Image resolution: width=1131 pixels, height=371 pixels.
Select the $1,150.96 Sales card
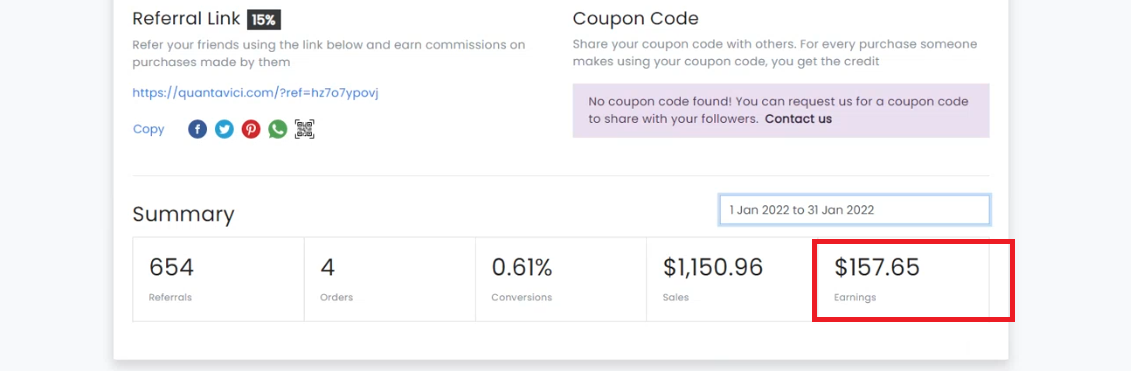click(732, 279)
